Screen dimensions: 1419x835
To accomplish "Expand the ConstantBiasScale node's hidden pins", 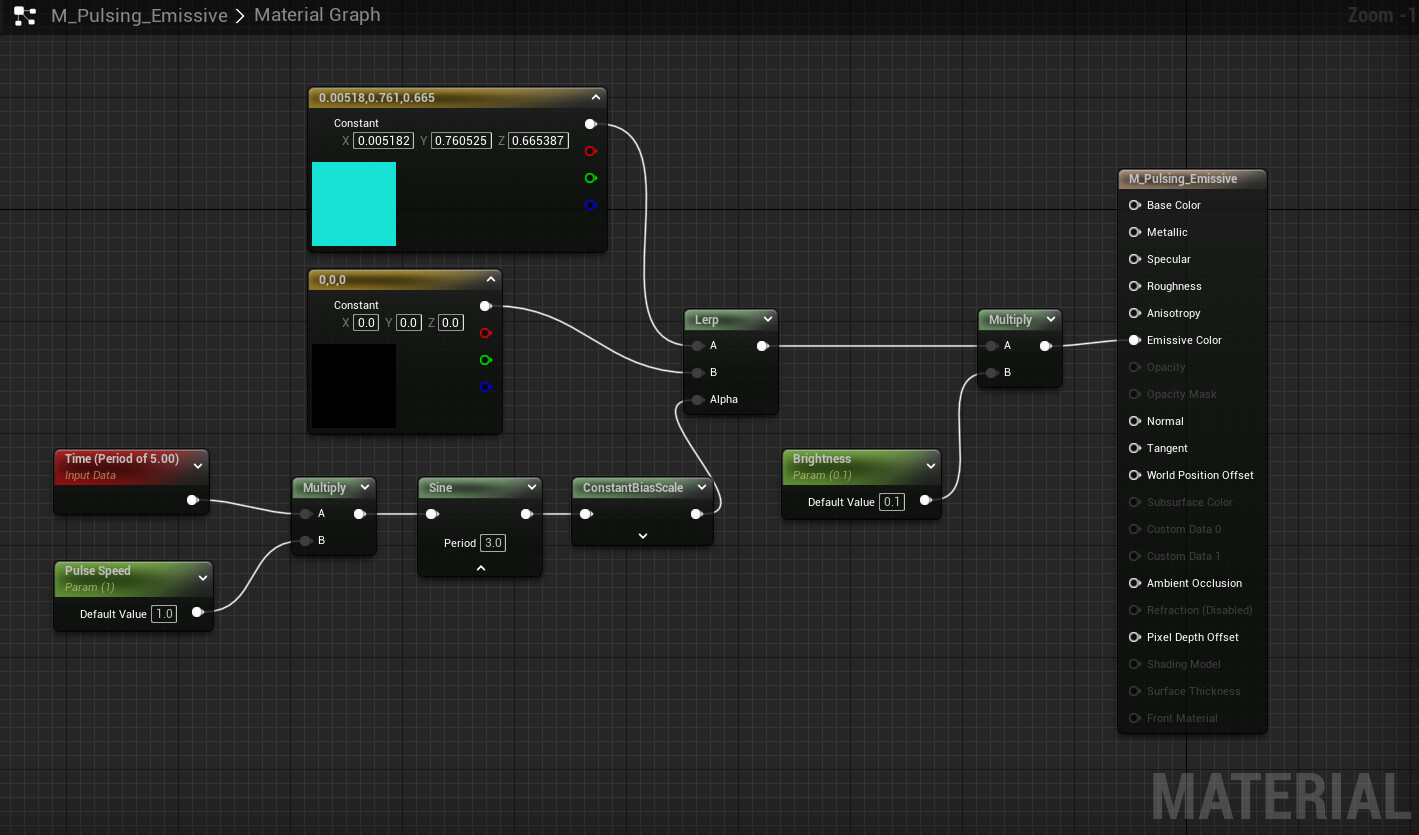I will [642, 536].
